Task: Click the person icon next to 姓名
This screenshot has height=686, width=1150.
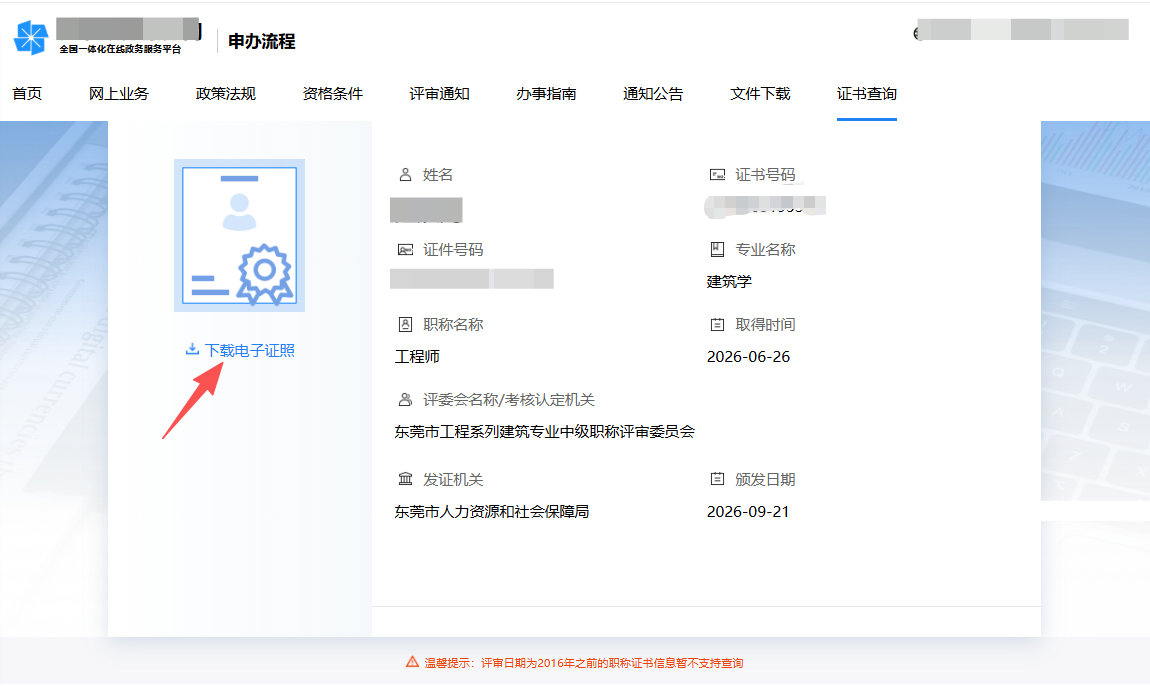Action: [x=405, y=175]
